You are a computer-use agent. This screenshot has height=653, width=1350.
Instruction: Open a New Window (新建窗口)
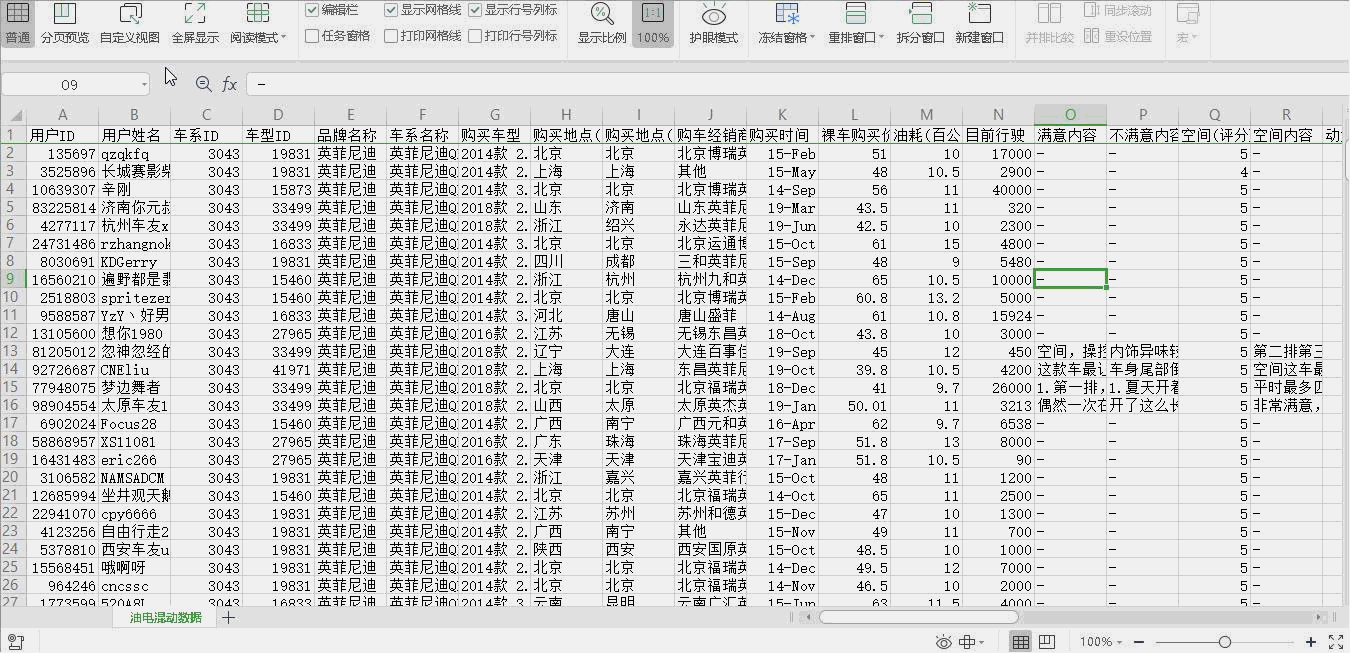point(979,23)
